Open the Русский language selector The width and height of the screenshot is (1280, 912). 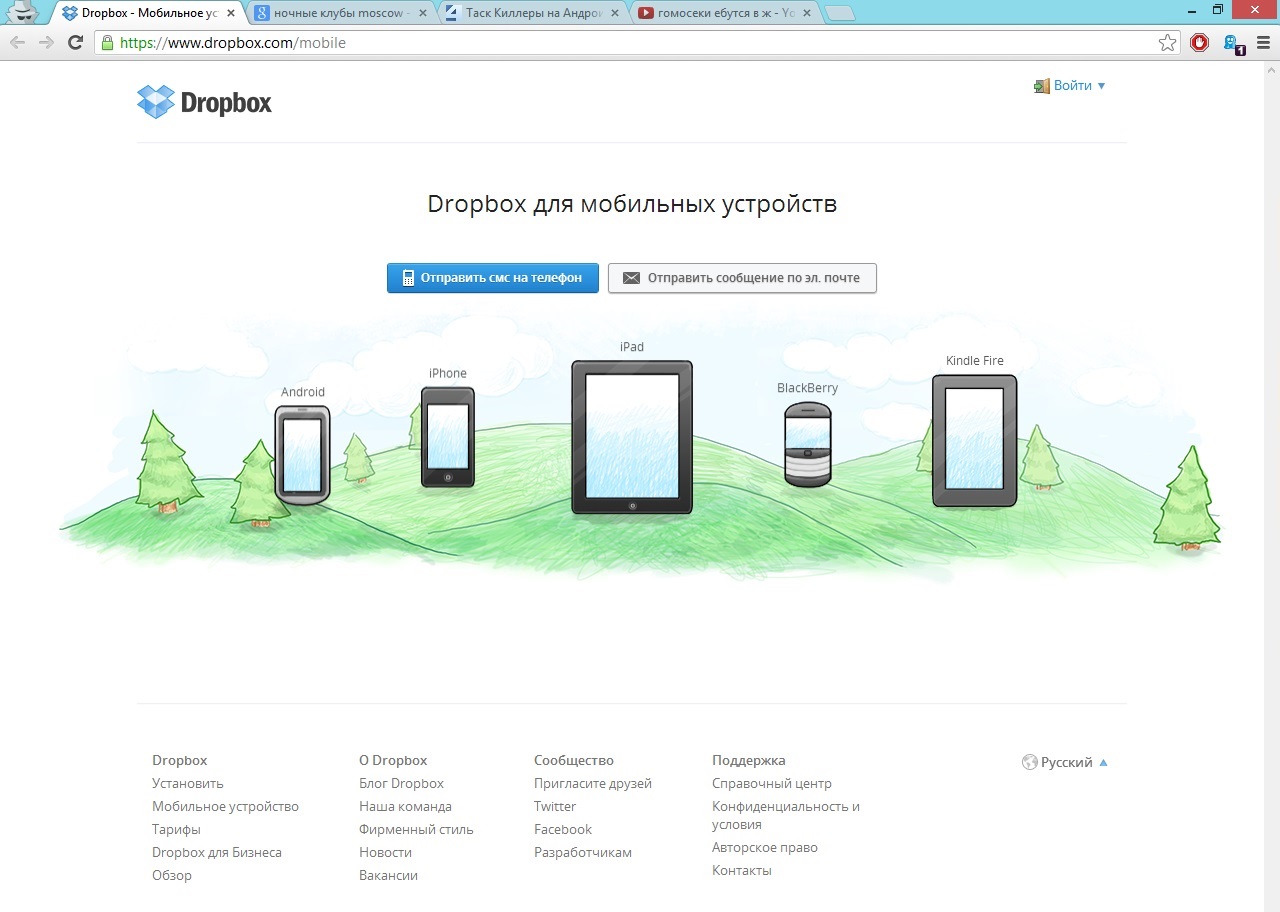pyautogui.click(x=1065, y=762)
